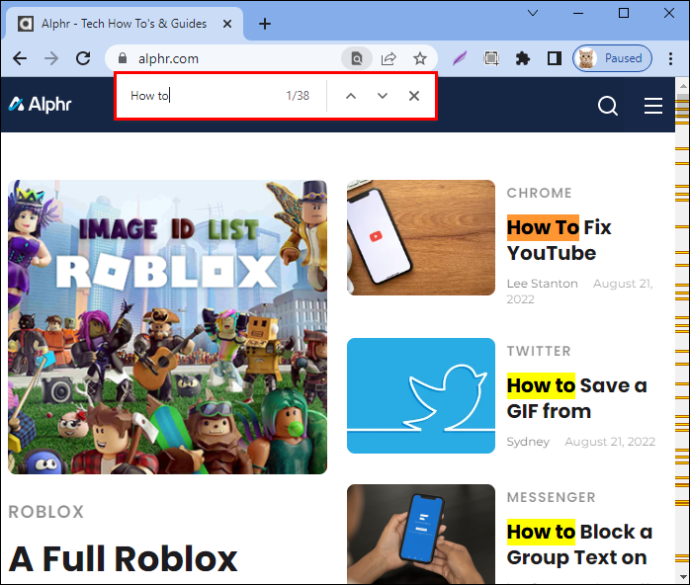Bookmark this tab with the star
The height and width of the screenshot is (585, 690).
point(420,58)
